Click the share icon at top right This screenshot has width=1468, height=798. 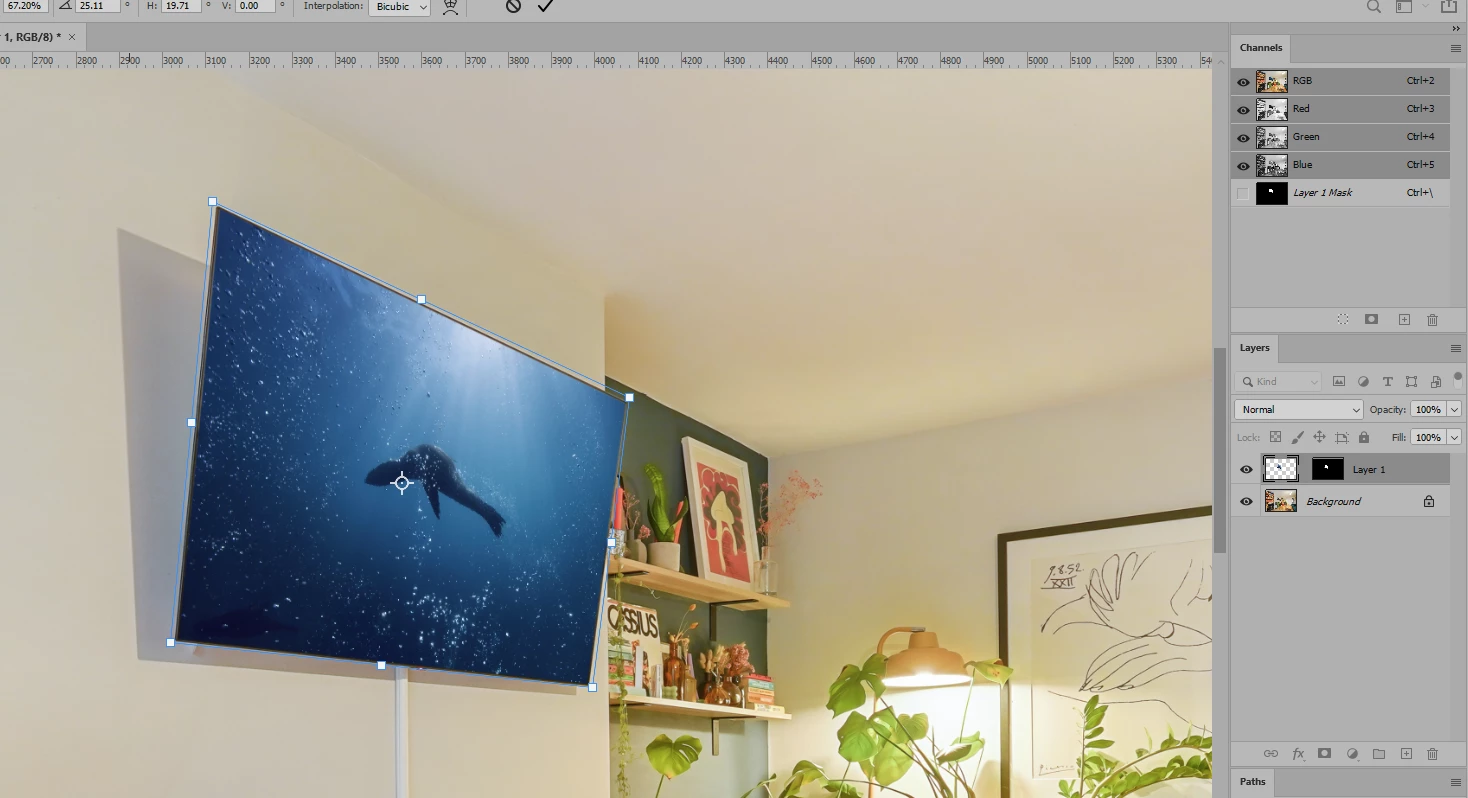coord(1449,6)
